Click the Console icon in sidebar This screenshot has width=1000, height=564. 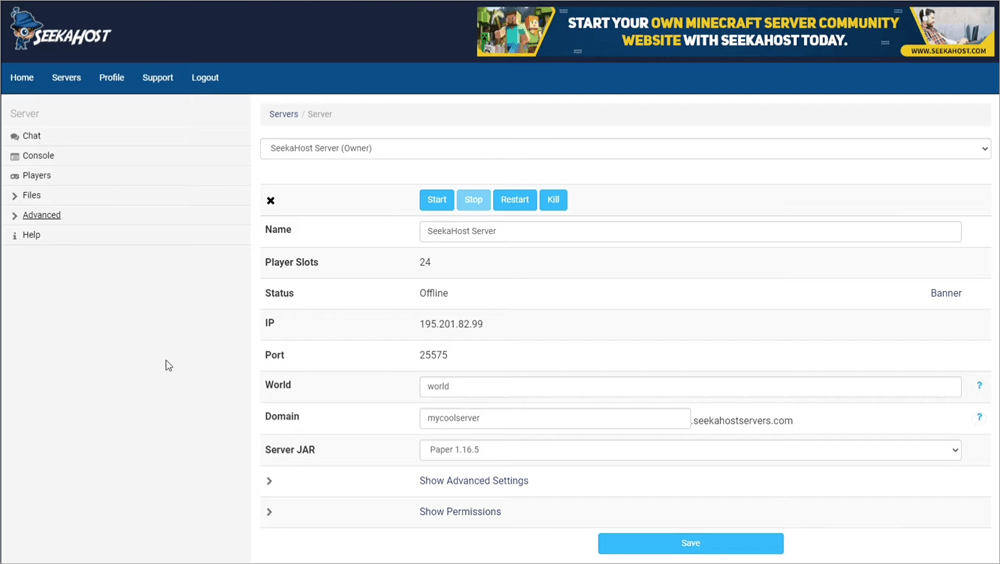click(x=15, y=157)
